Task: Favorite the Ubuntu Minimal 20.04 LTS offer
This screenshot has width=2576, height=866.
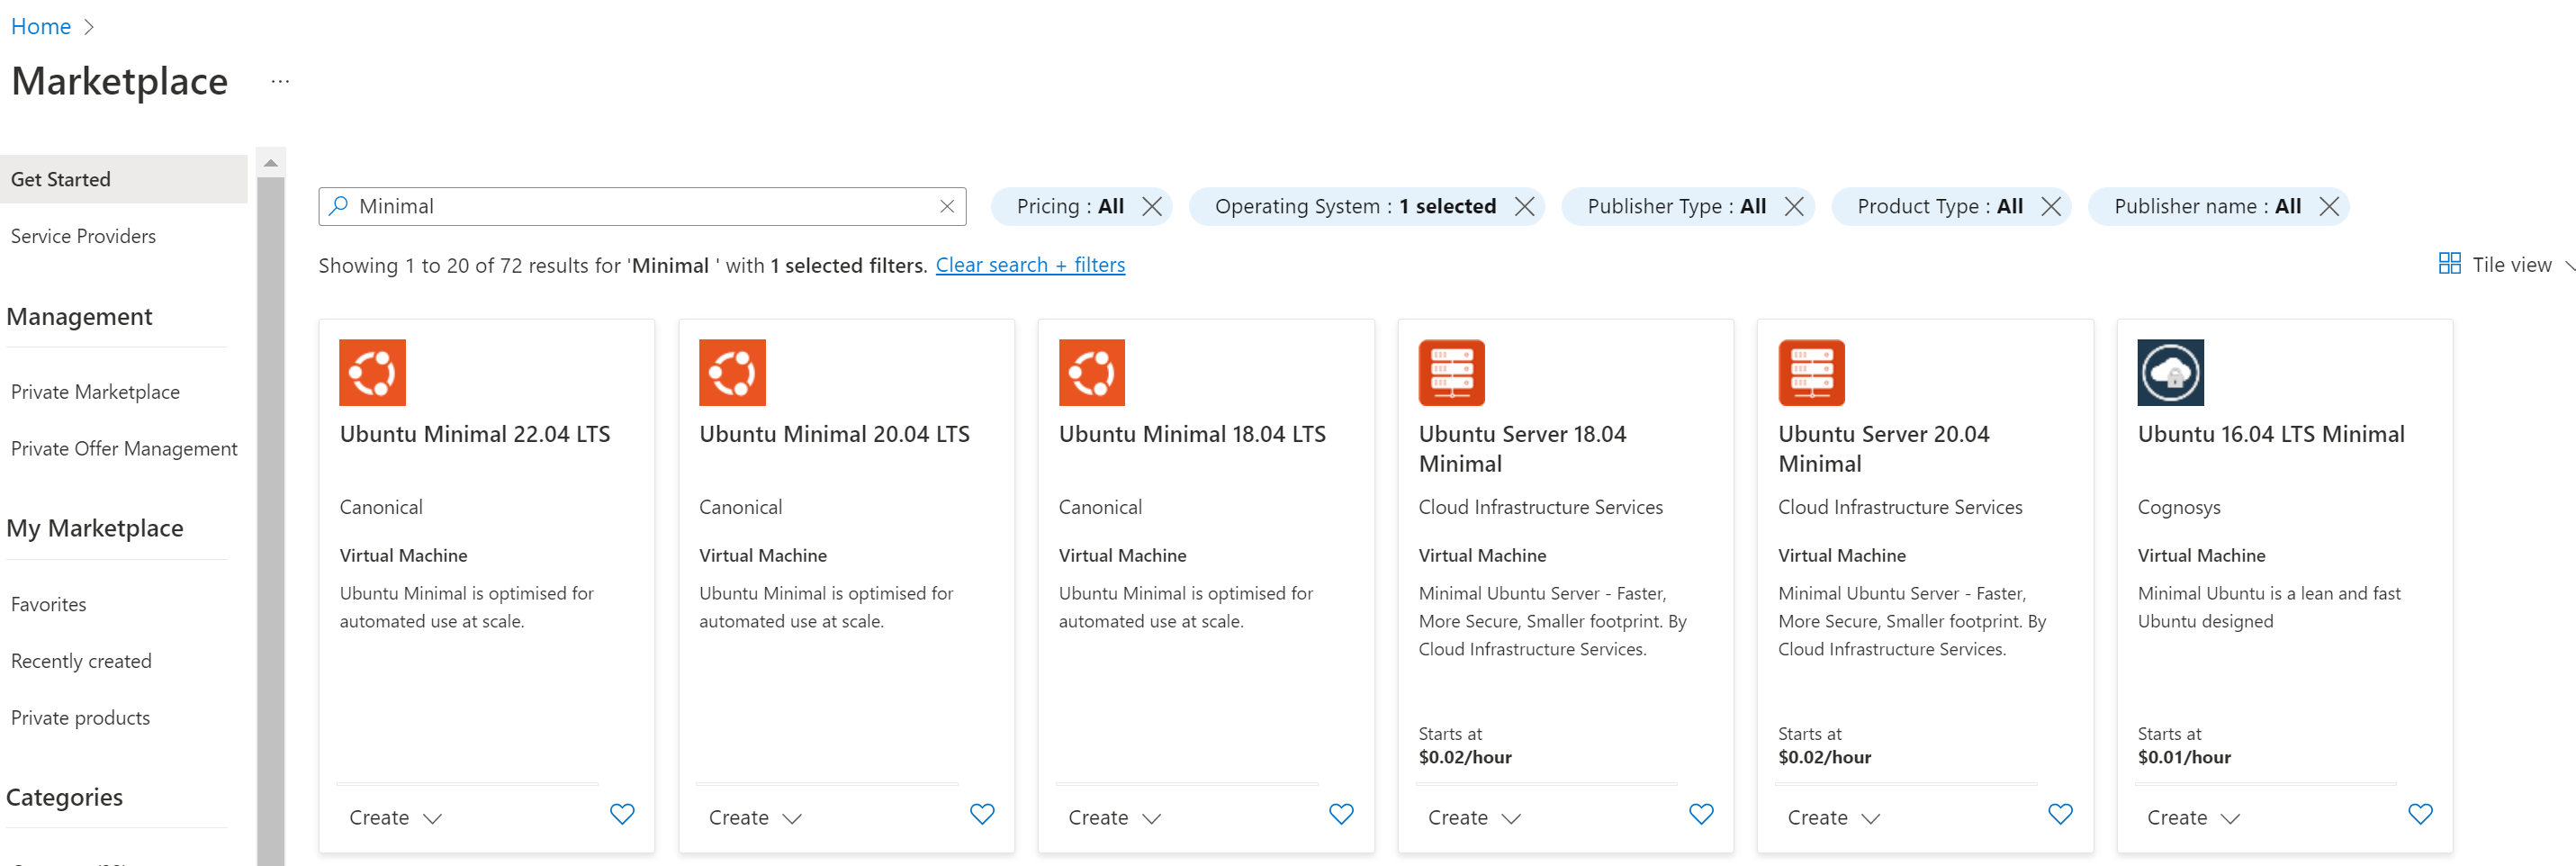Action: 982,814
